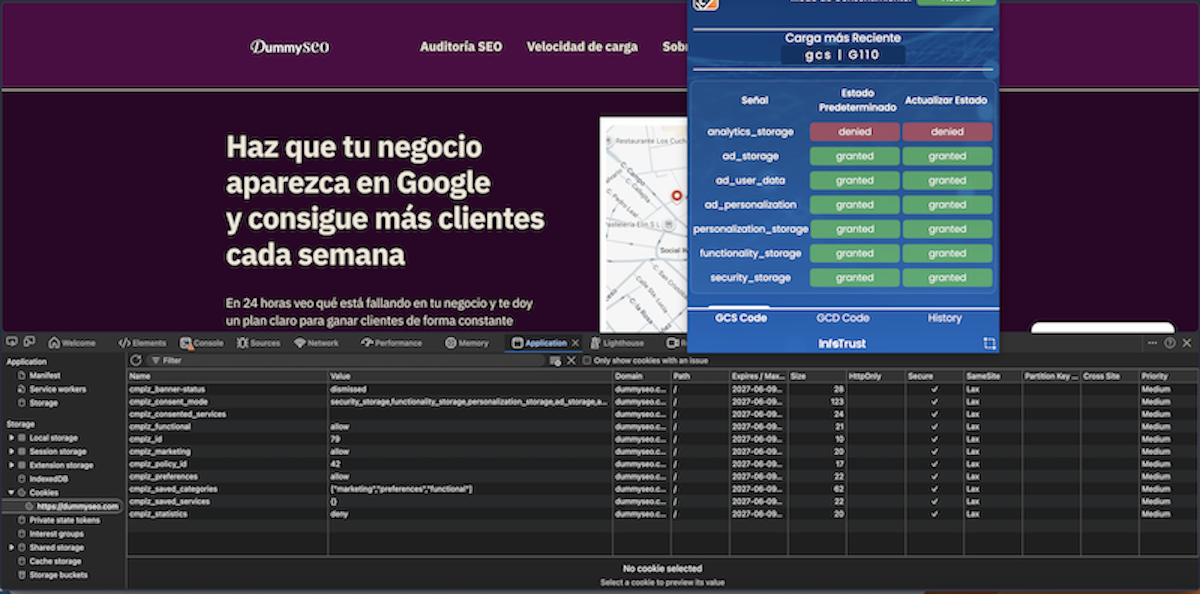Sort by the Expires / Max-Age column header
1200x594 pixels.
coord(758,376)
